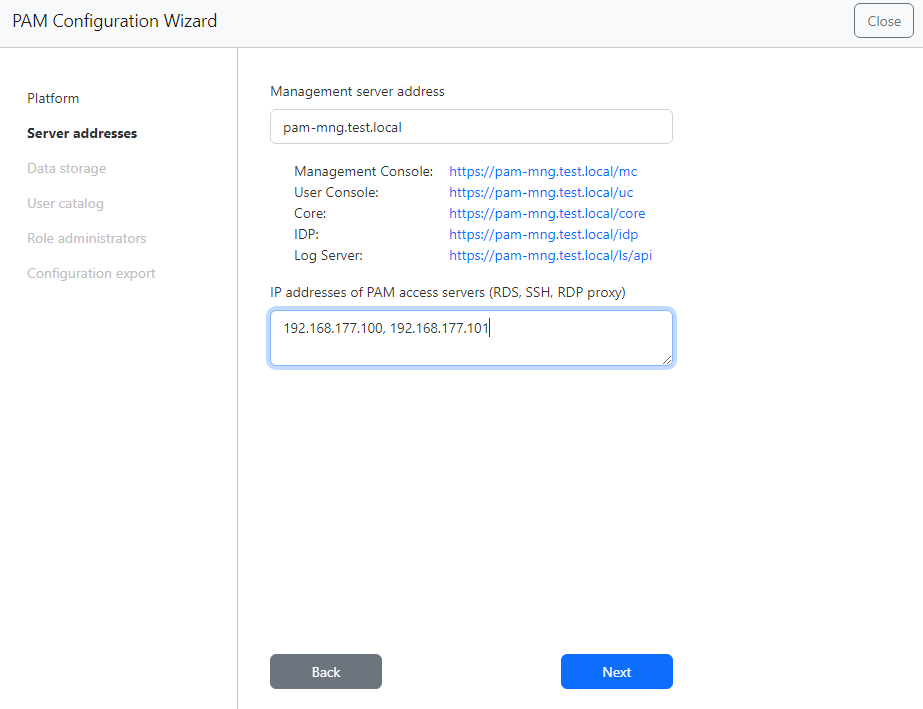The image size is (923, 709).
Task: Follow the User Console /uc link
Action: [541, 192]
